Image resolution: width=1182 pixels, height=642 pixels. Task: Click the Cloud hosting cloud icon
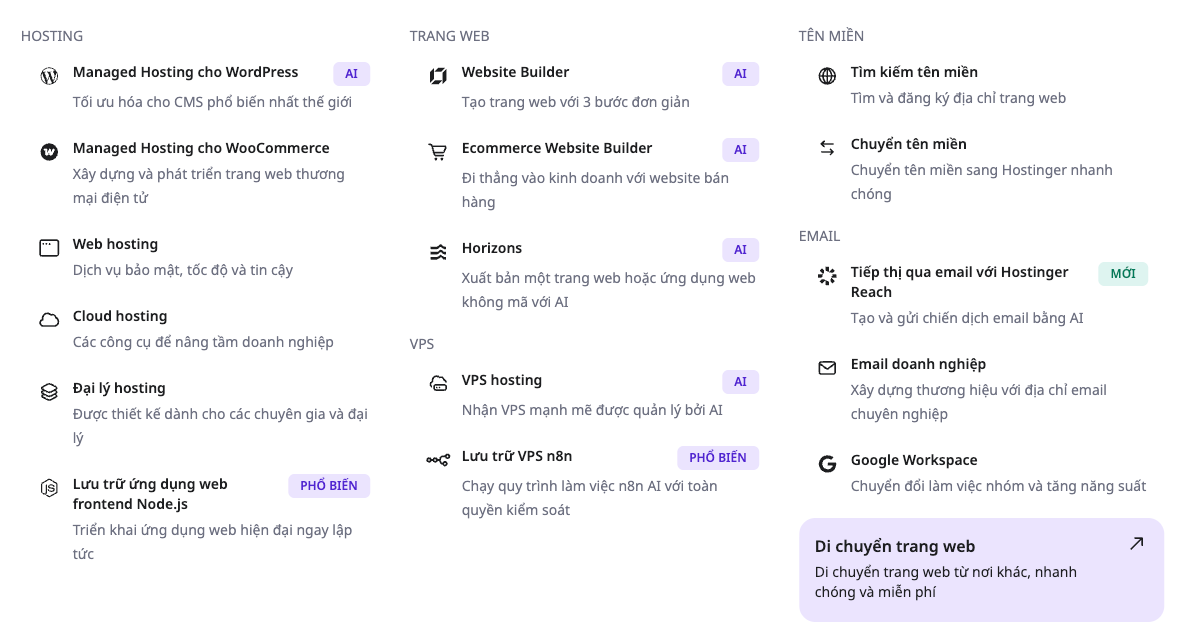(49, 320)
